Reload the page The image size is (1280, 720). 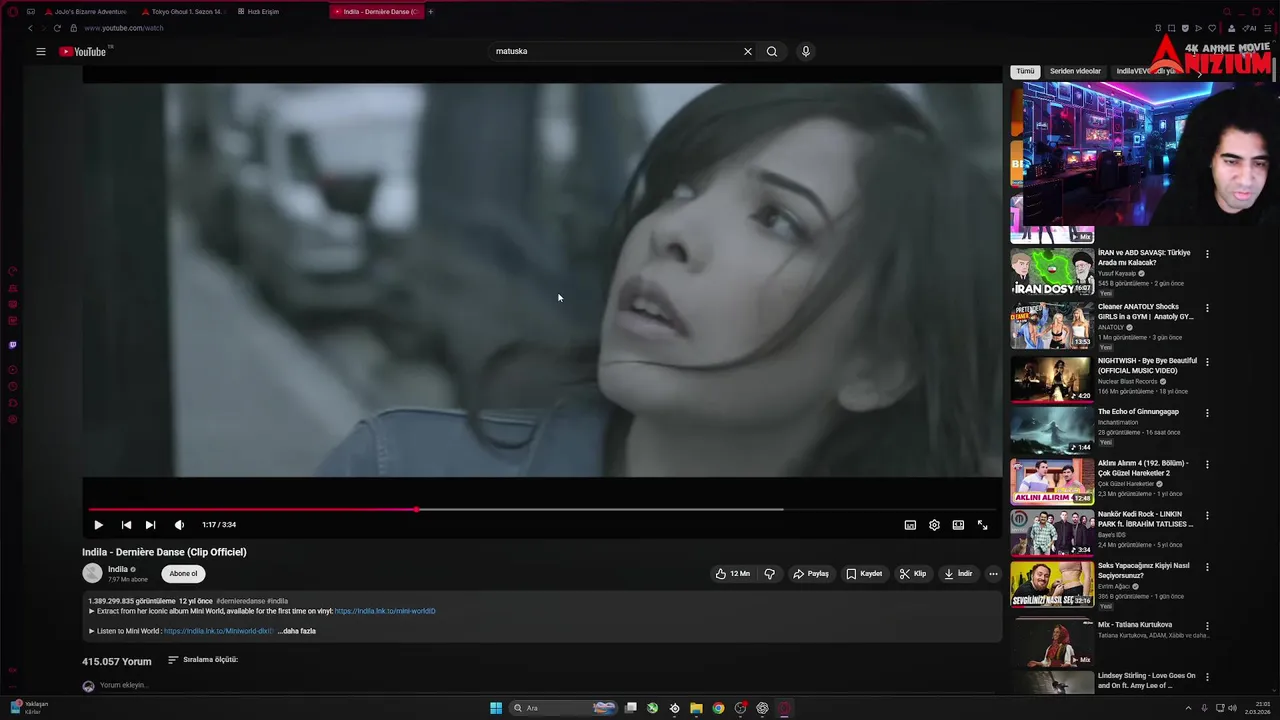click(57, 28)
